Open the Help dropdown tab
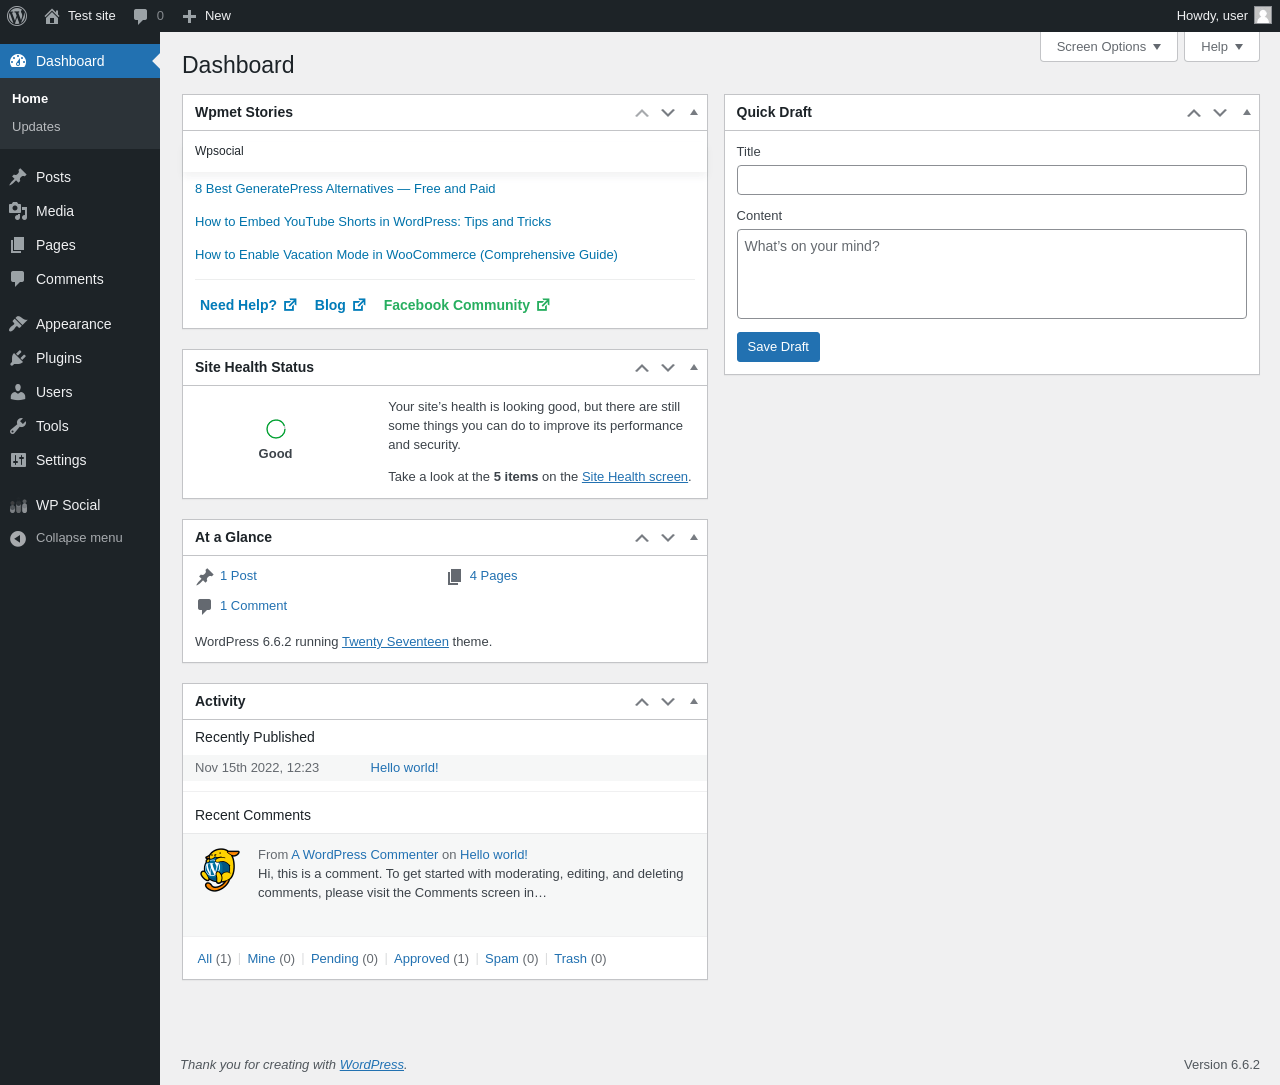This screenshot has width=1280, height=1085. point(1221,47)
